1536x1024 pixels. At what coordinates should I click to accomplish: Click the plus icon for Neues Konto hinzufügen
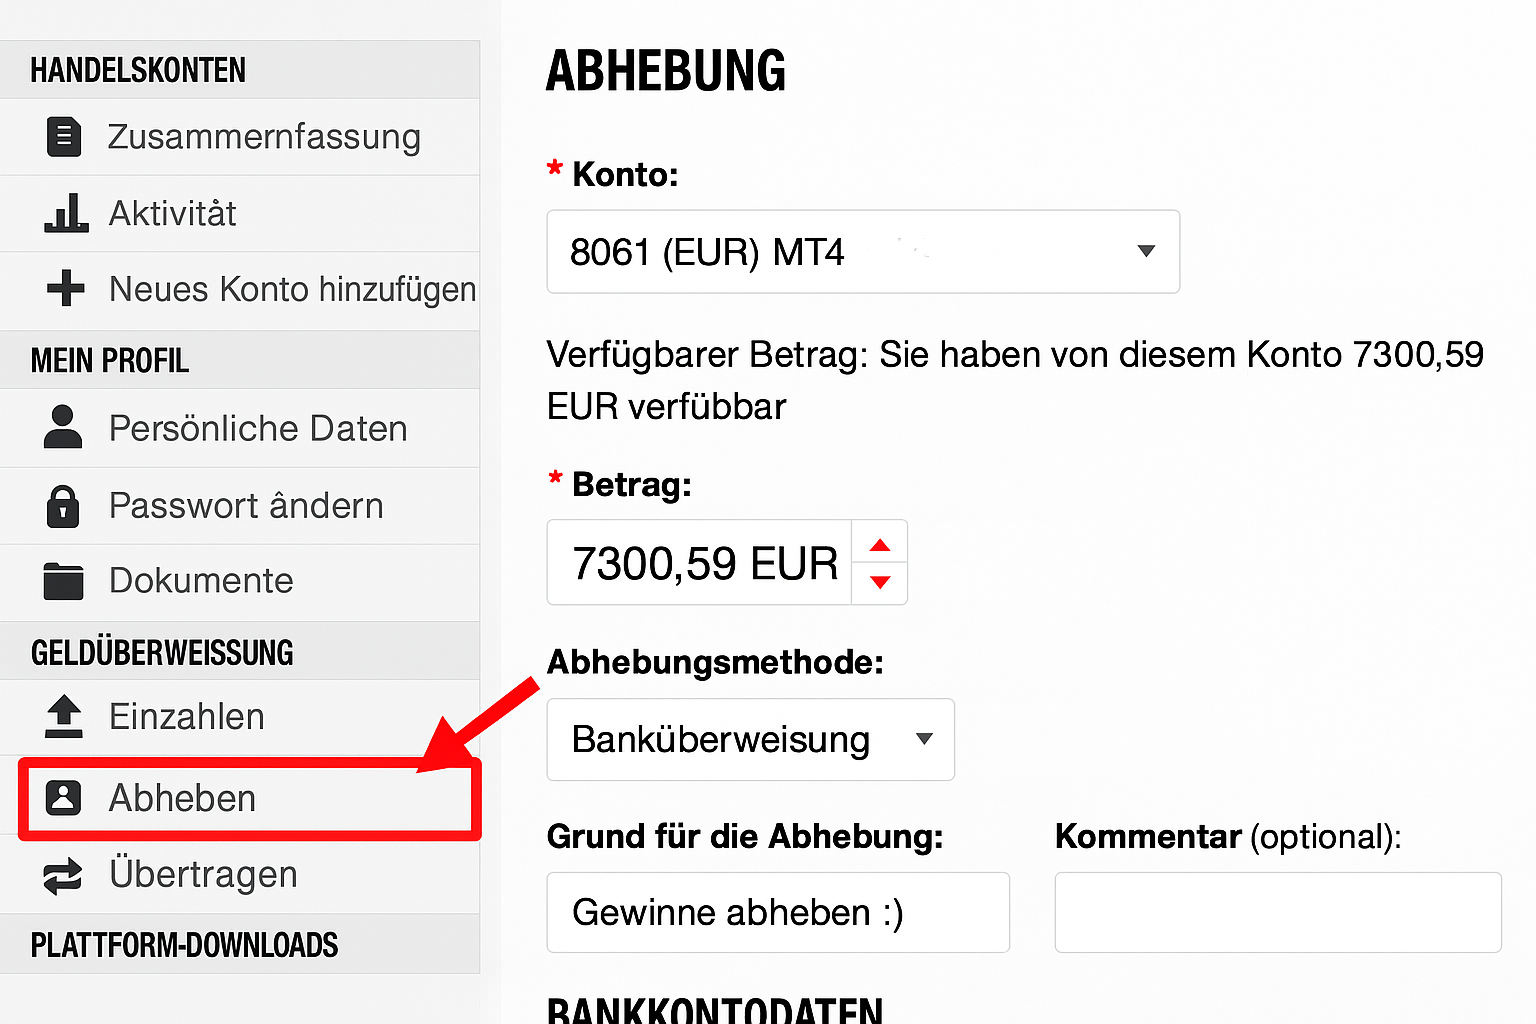pyautogui.click(x=64, y=289)
